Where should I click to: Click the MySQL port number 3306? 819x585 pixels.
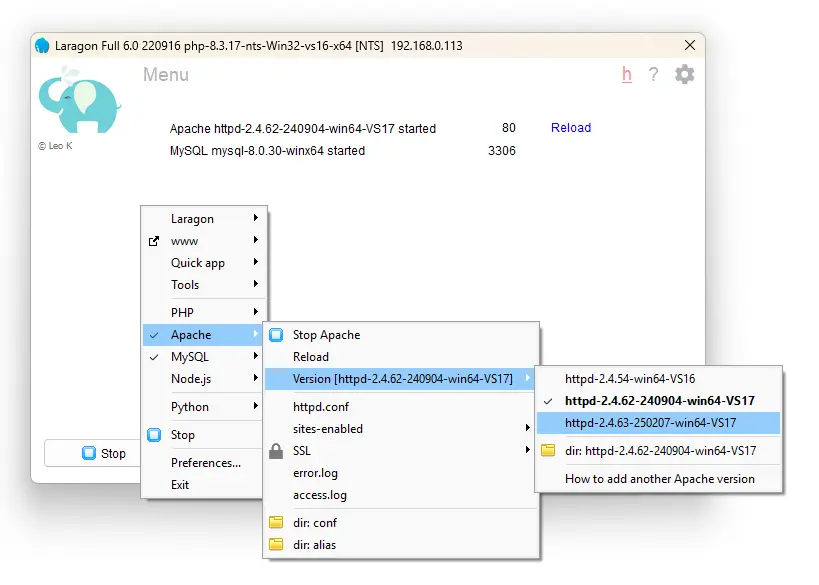coord(501,151)
